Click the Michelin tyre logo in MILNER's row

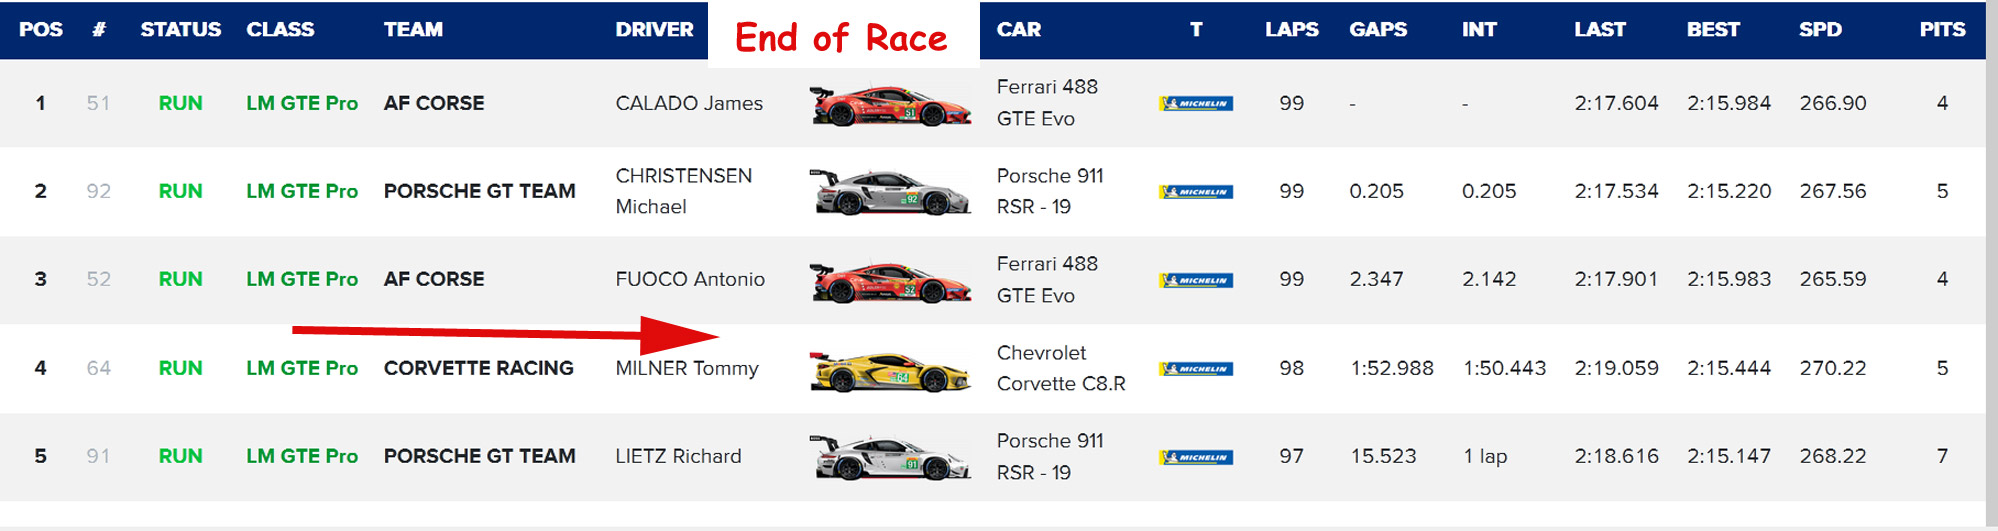(1196, 369)
